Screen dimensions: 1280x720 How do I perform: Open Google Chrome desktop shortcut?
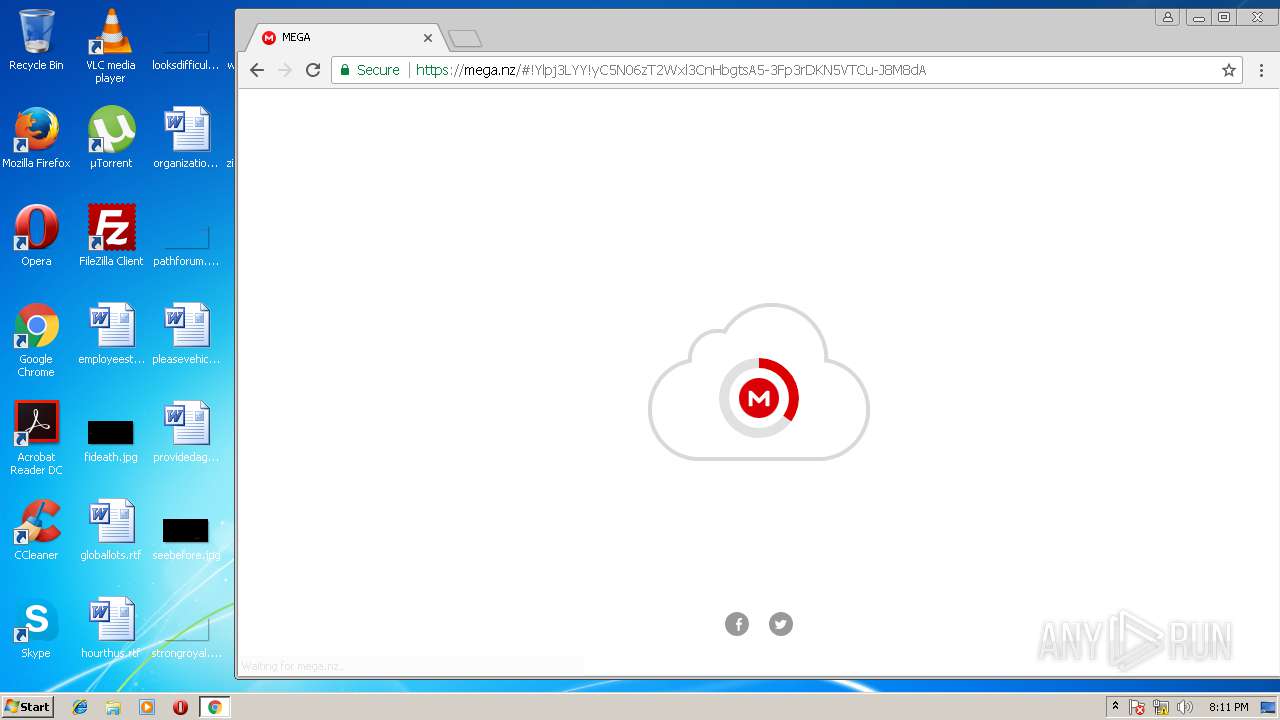click(x=36, y=340)
